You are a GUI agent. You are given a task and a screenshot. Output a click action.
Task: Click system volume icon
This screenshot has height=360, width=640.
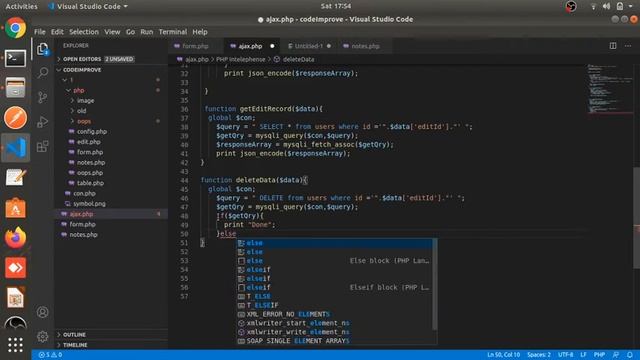[x=606, y=6]
